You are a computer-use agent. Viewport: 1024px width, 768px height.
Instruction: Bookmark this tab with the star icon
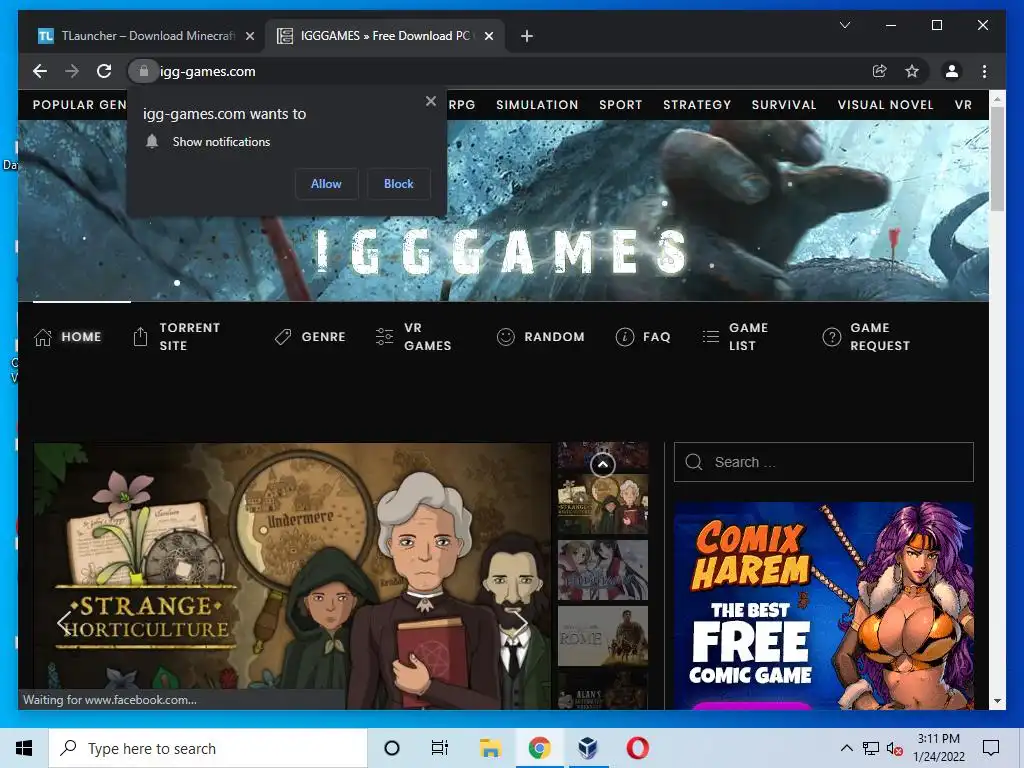point(912,71)
